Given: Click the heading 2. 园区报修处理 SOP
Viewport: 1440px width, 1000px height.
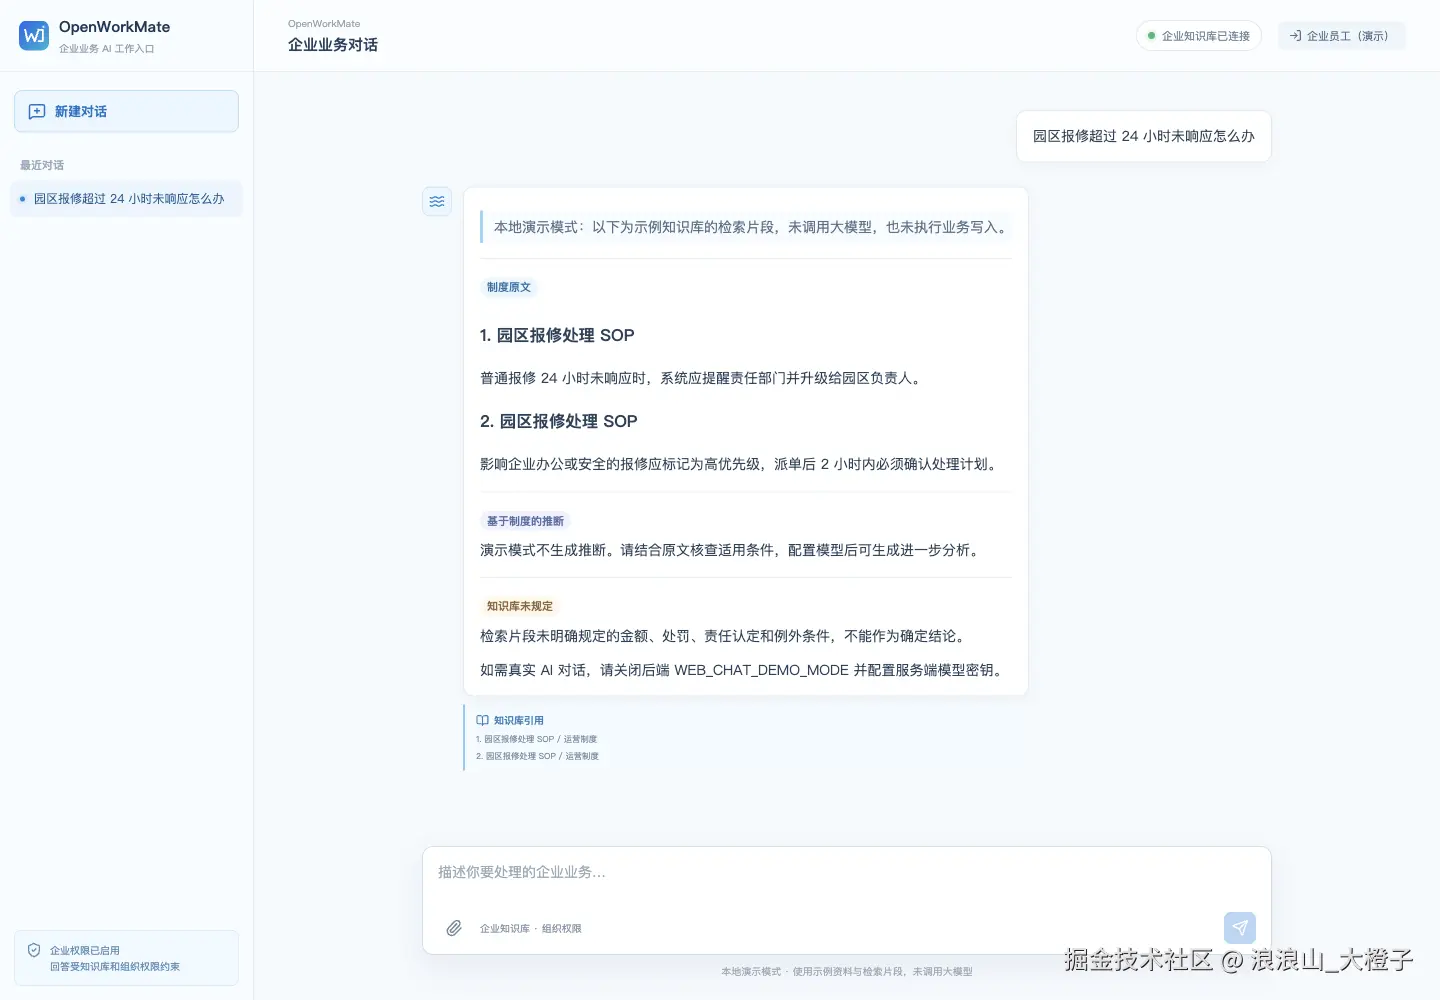Looking at the screenshot, I should [x=559, y=421].
